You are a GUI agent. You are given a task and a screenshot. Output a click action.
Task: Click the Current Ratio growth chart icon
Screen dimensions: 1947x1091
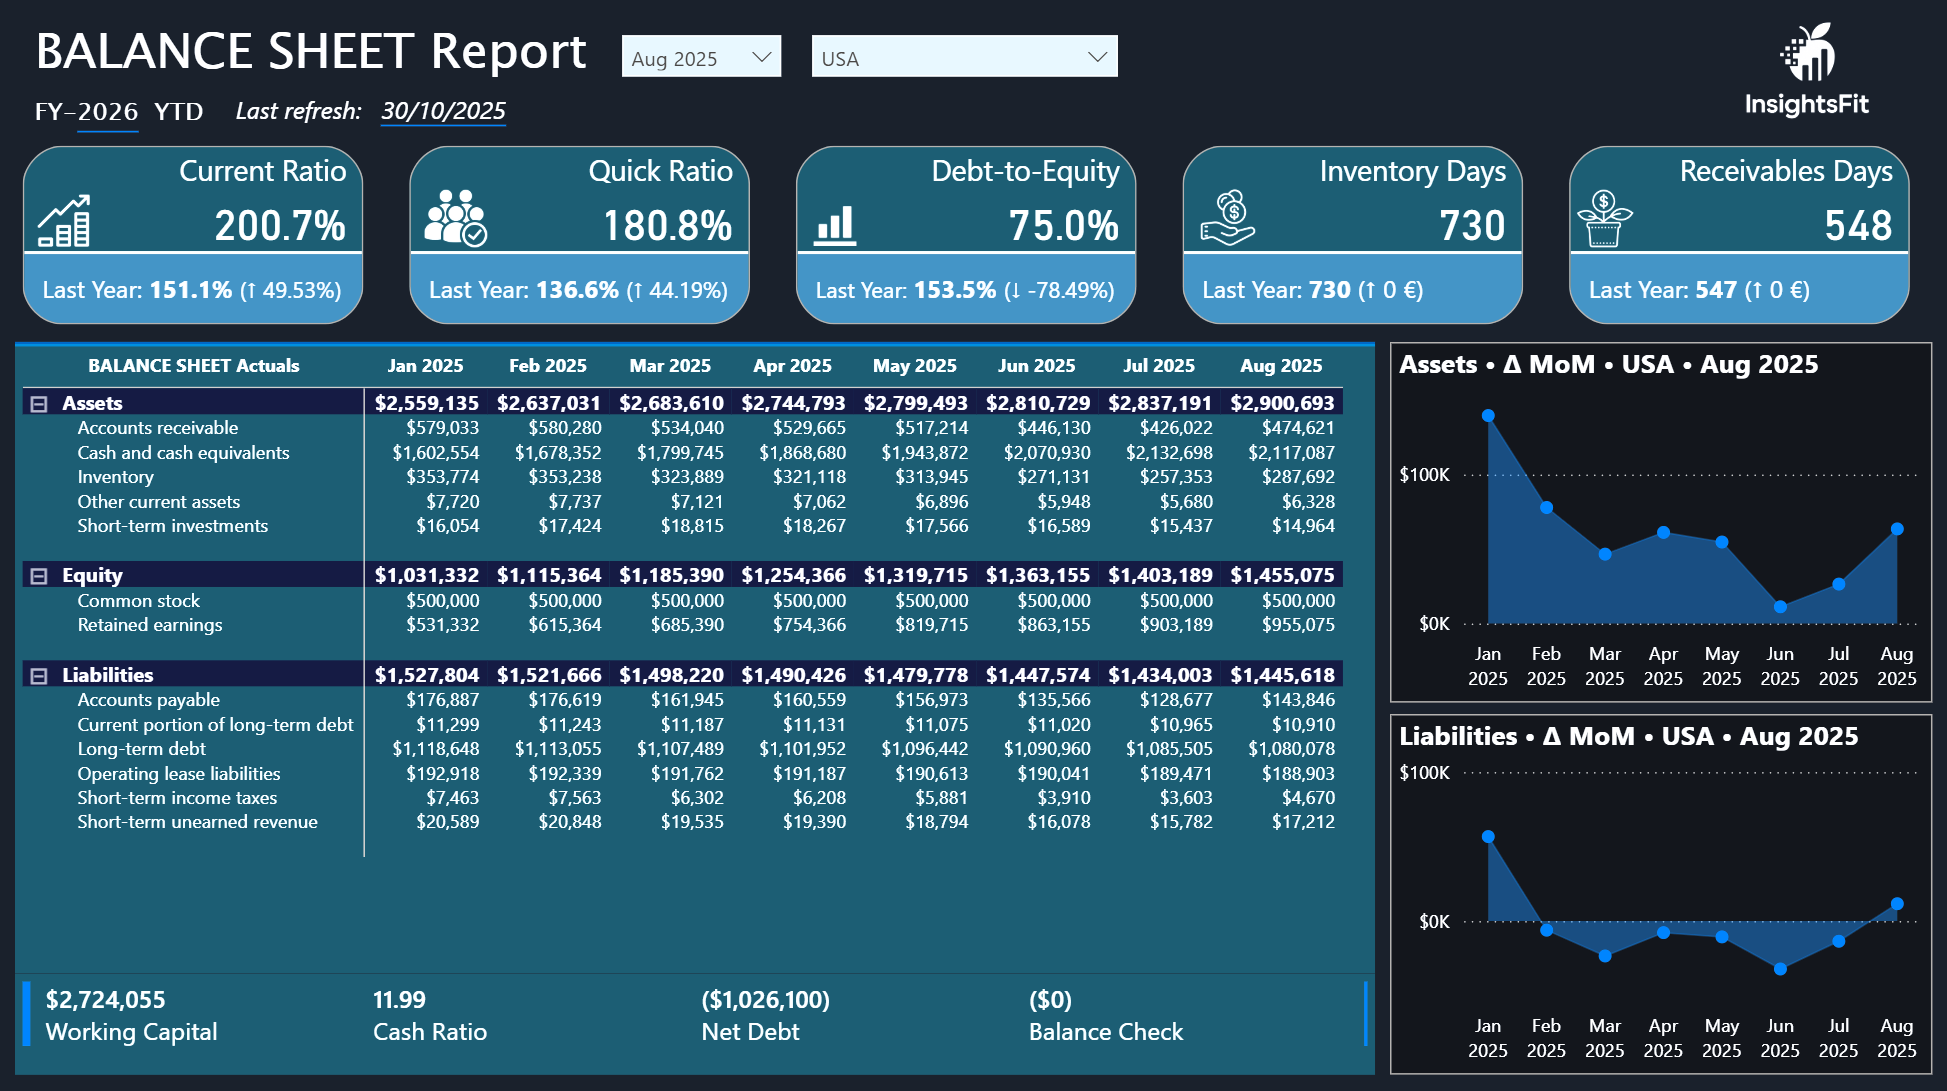(x=64, y=221)
